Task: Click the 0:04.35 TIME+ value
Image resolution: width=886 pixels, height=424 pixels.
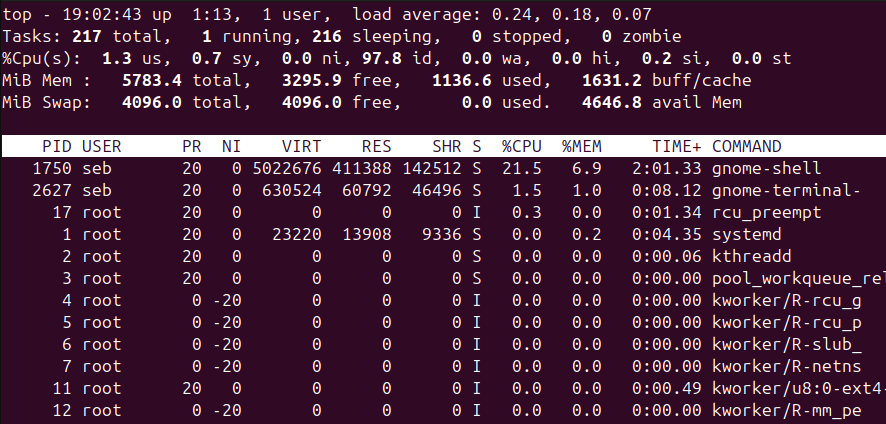Action: point(667,235)
